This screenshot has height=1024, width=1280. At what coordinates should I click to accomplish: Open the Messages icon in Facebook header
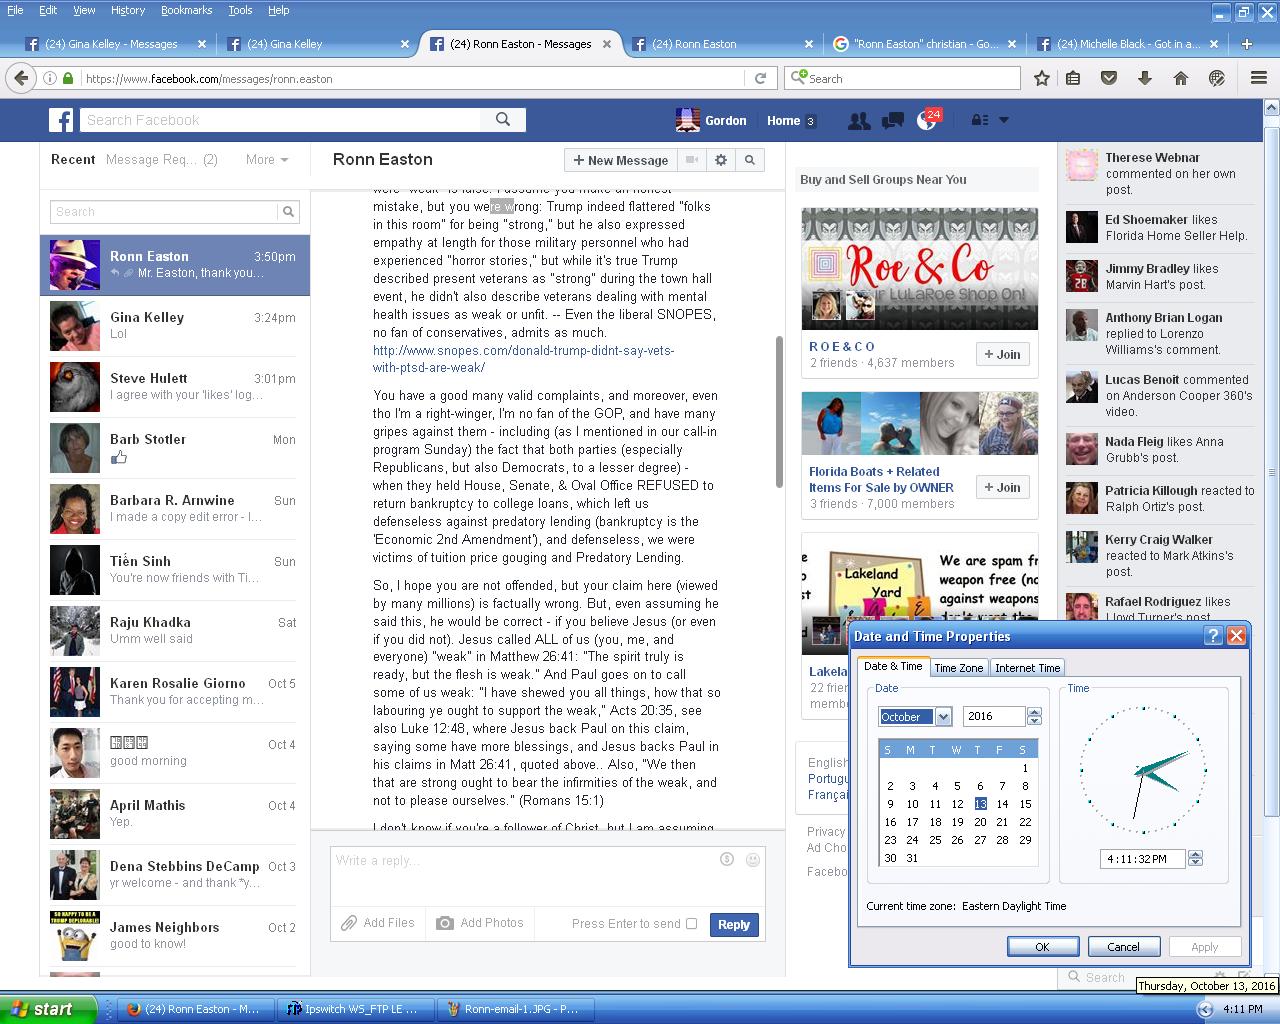coord(893,120)
